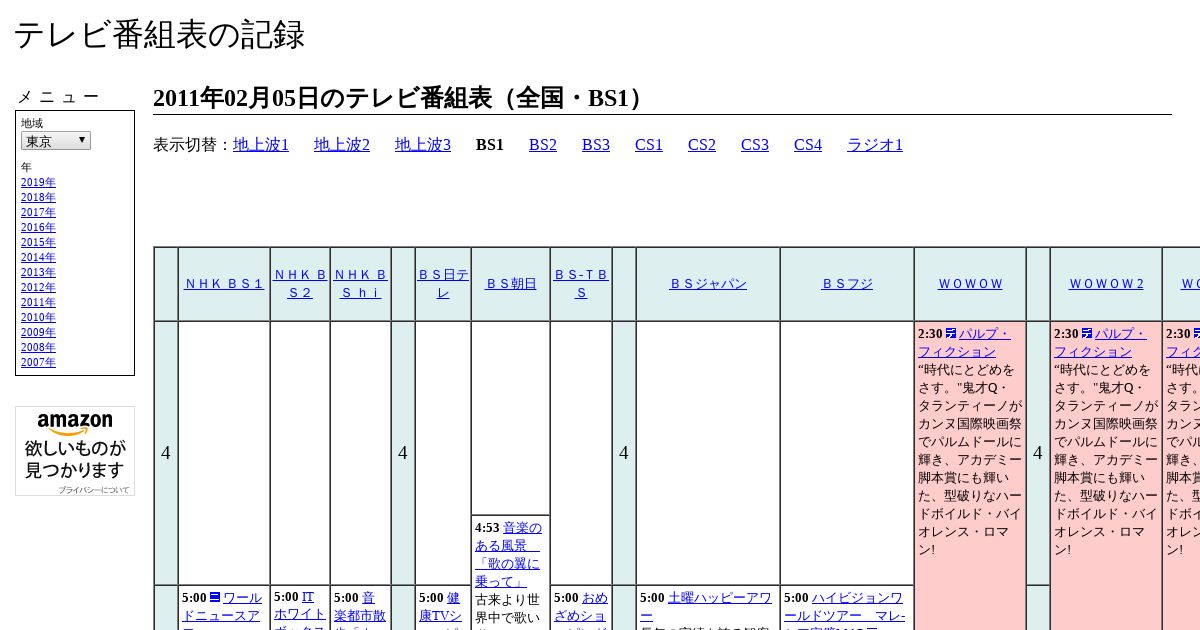Open the ＢＳ日テレ channel header link
The height and width of the screenshot is (630, 1200).
(x=443, y=284)
